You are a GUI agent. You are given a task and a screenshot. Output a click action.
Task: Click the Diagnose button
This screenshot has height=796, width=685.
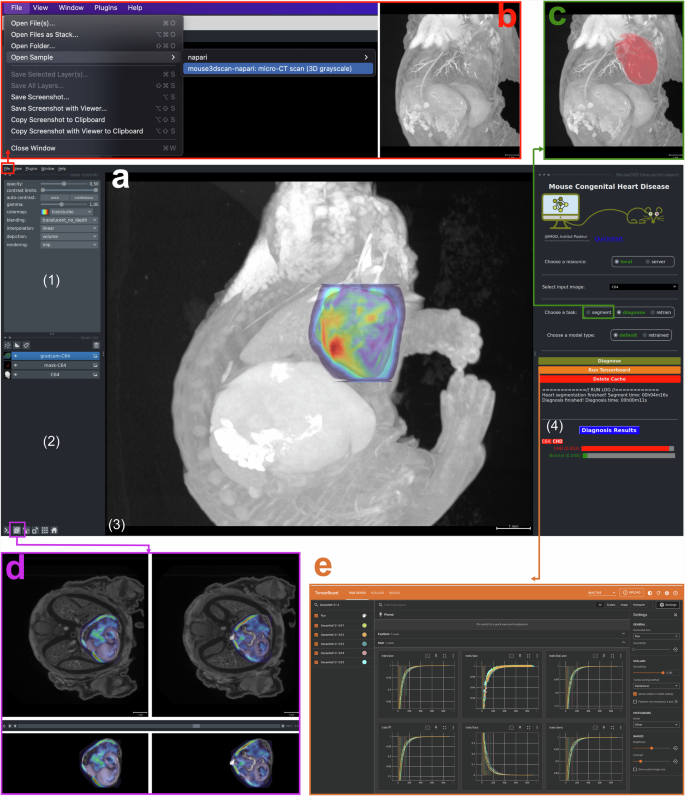609,361
